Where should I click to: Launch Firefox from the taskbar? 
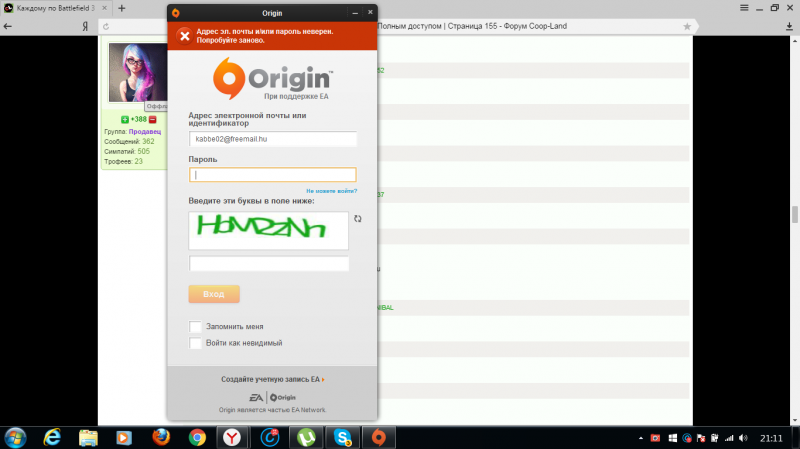click(161, 438)
